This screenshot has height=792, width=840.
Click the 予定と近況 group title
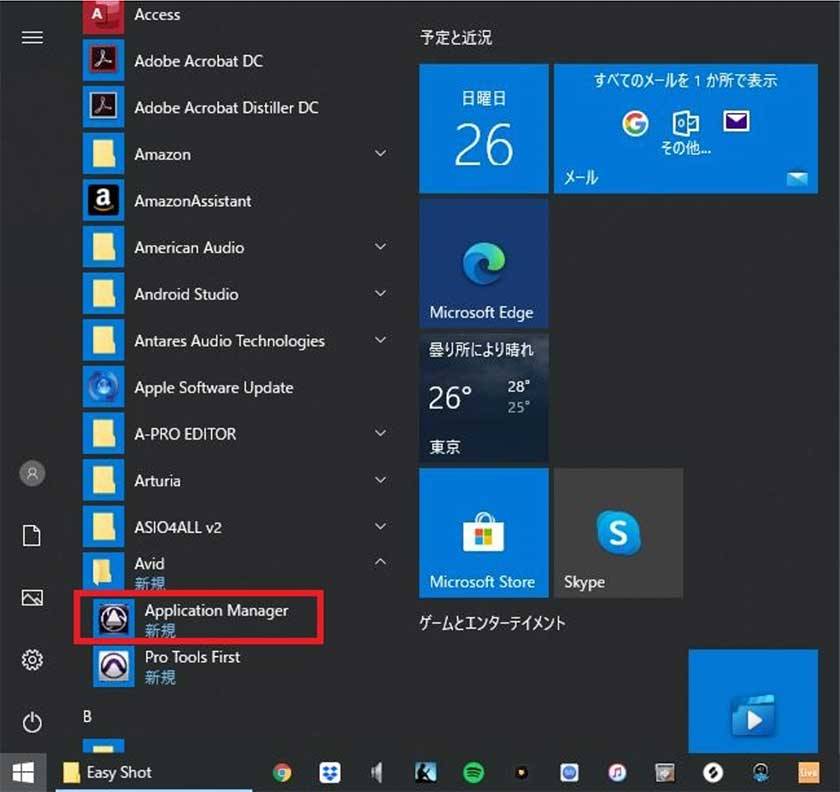[x=456, y=38]
